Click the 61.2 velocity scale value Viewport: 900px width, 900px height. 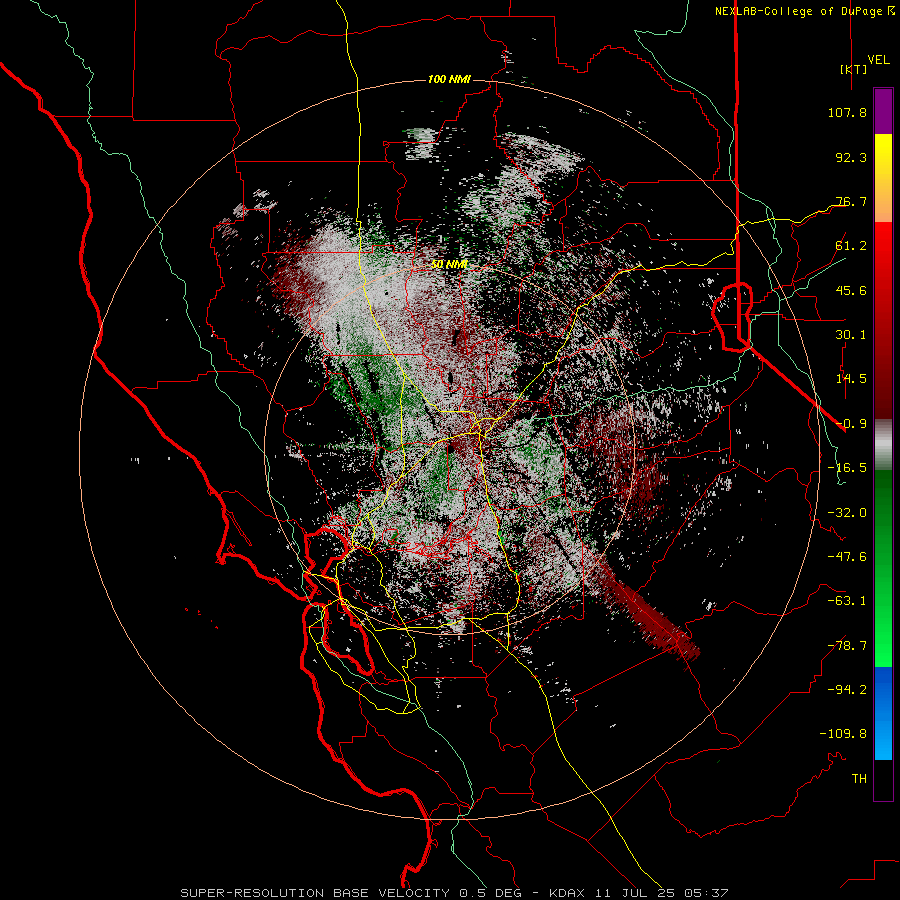point(851,246)
